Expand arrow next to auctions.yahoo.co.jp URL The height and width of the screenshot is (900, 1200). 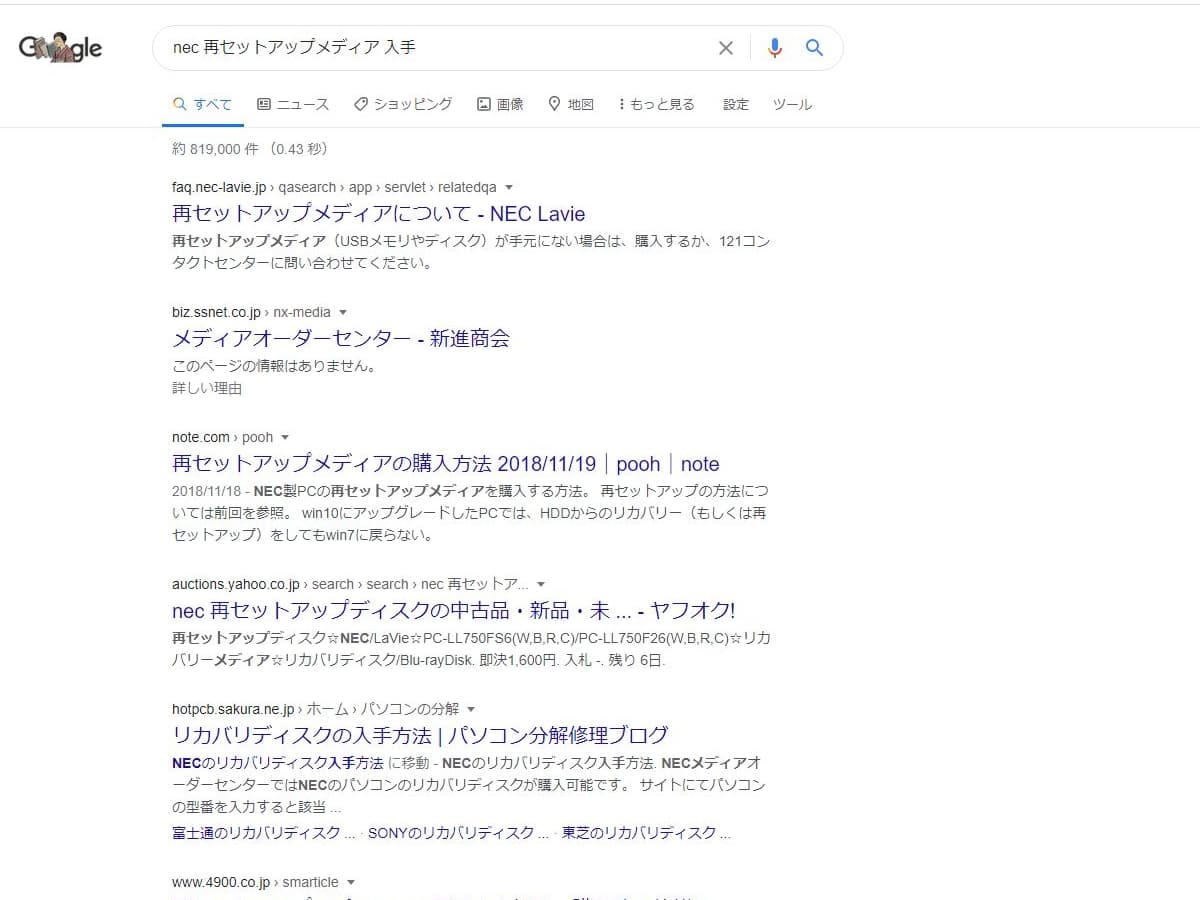[x=541, y=584]
